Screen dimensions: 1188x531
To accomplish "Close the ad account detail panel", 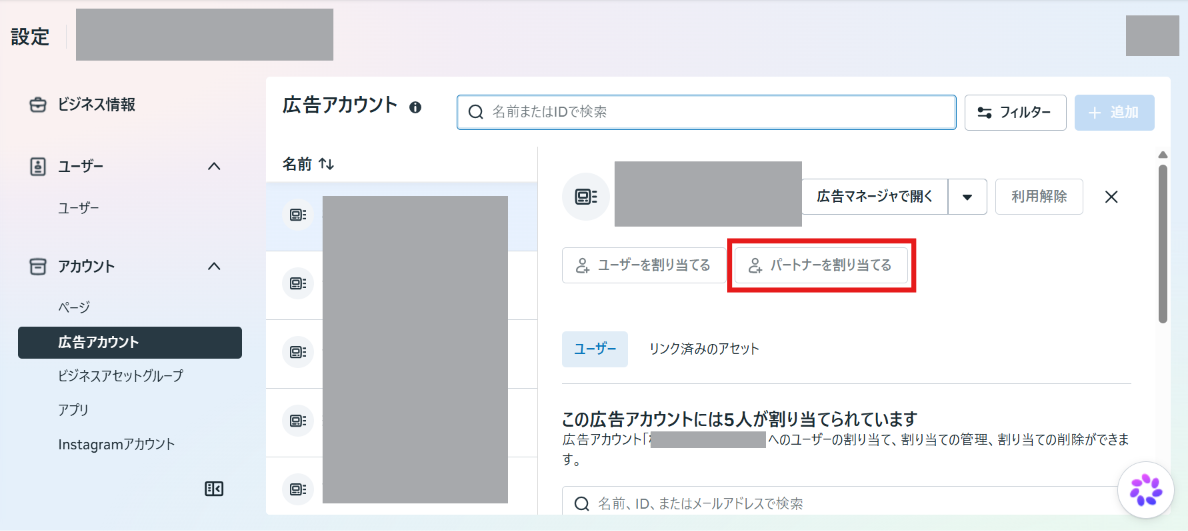I will 1111,197.
